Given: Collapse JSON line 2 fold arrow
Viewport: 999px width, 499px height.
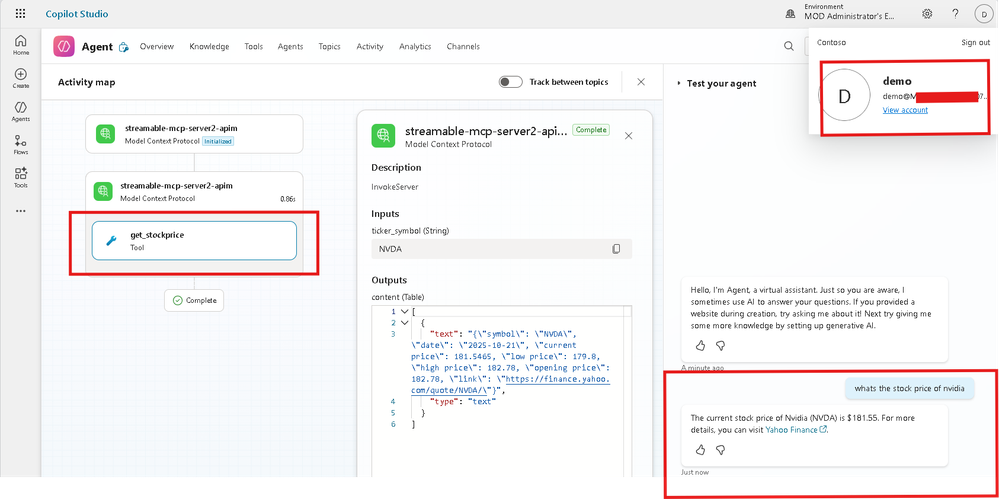Looking at the screenshot, I should point(404,322).
